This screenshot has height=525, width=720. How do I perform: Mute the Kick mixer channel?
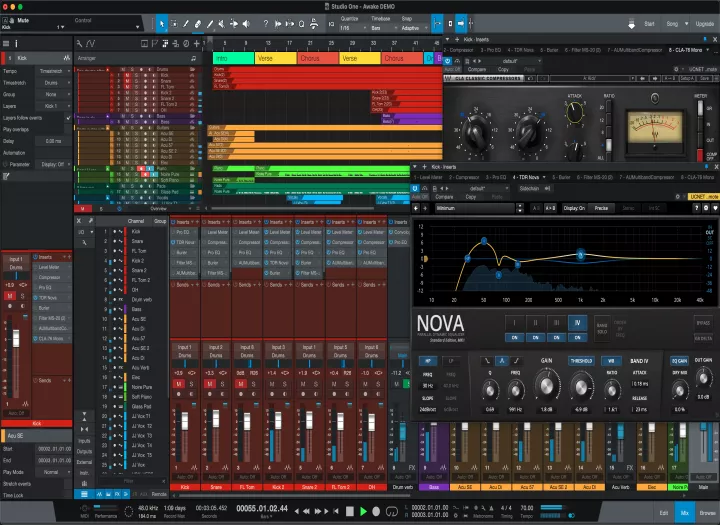tap(179, 384)
